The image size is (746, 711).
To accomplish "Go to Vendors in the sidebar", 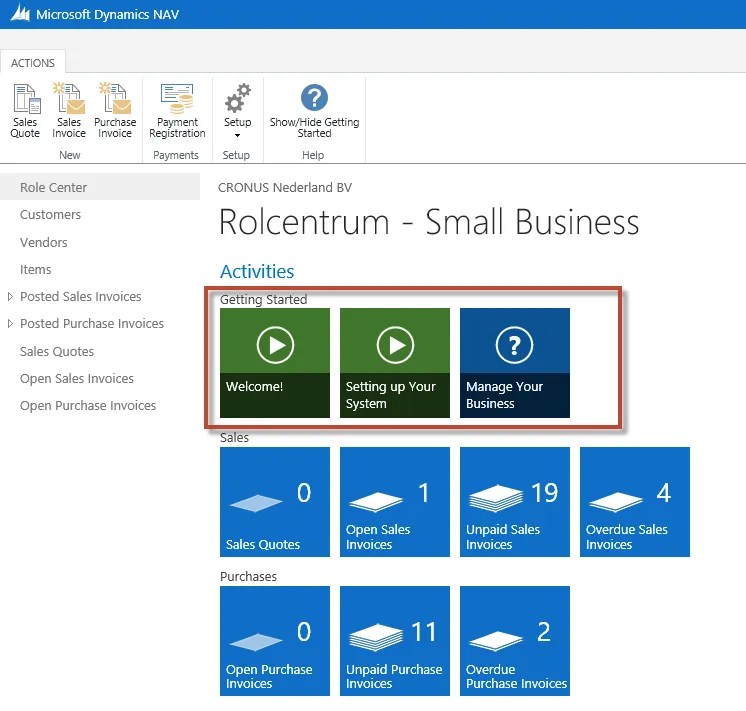I will point(43,242).
